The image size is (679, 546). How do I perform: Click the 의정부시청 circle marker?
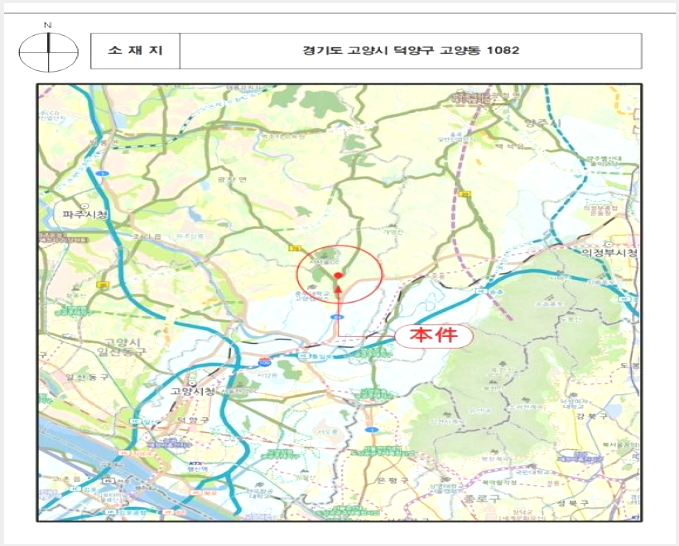(610, 244)
